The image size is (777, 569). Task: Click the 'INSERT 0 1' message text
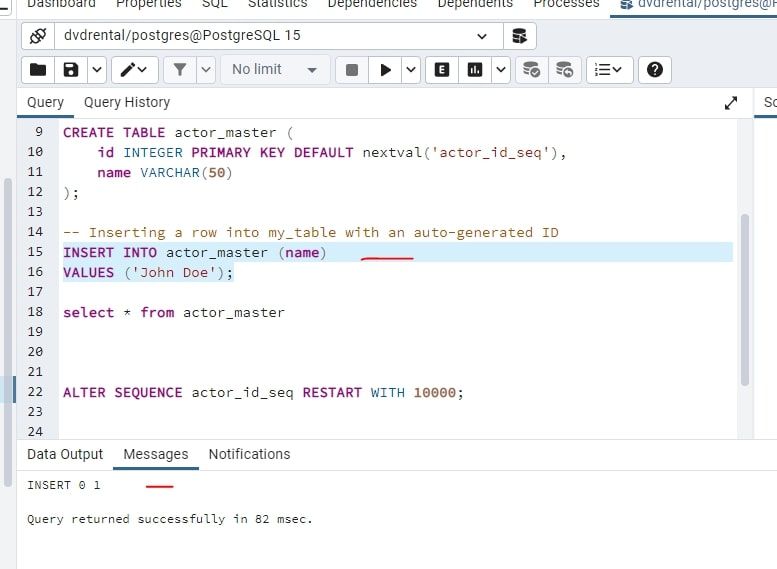tap(63, 485)
